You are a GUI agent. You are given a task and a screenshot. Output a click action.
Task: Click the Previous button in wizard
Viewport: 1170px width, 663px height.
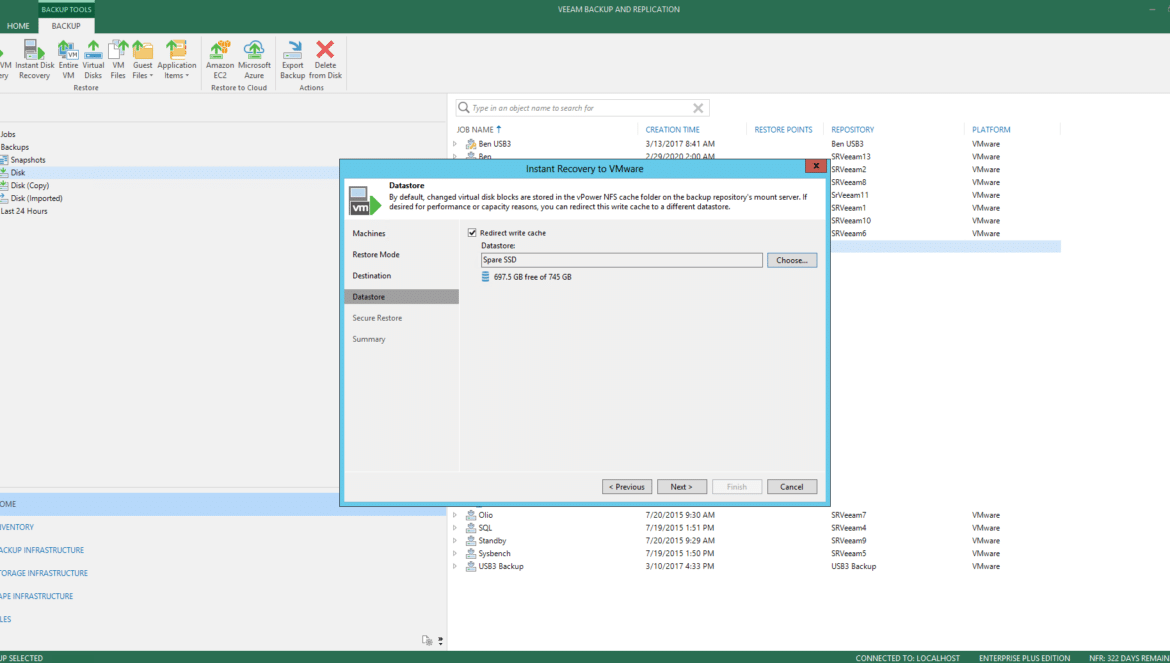pos(627,487)
